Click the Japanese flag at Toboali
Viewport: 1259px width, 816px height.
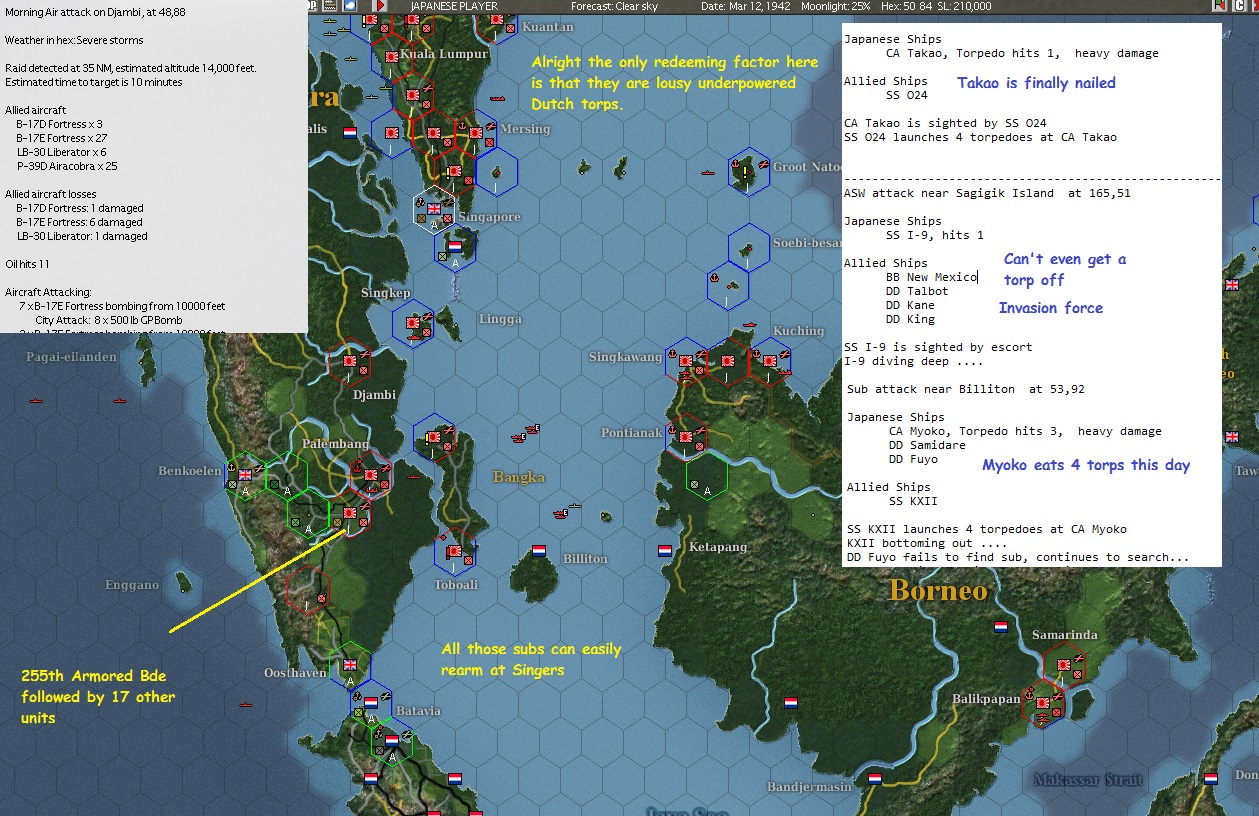tap(455, 551)
